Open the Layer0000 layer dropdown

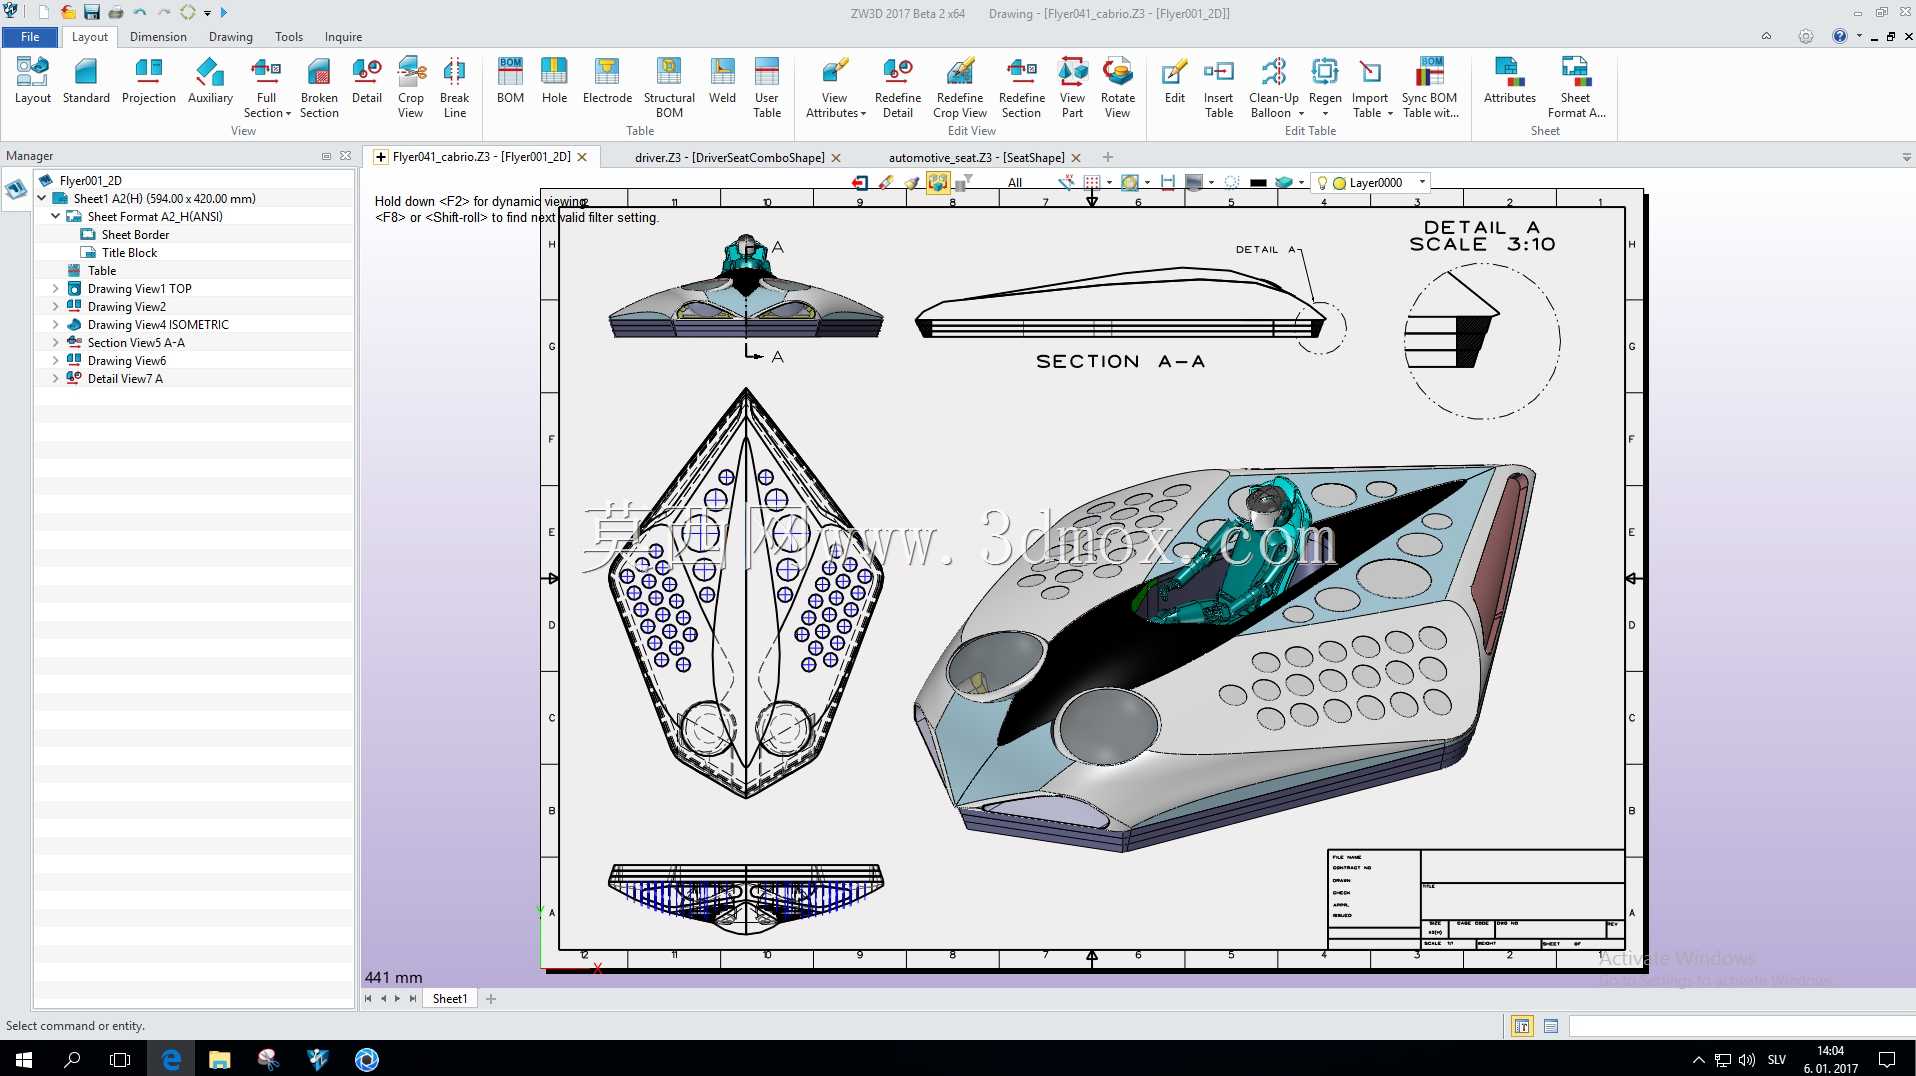(x=1423, y=183)
